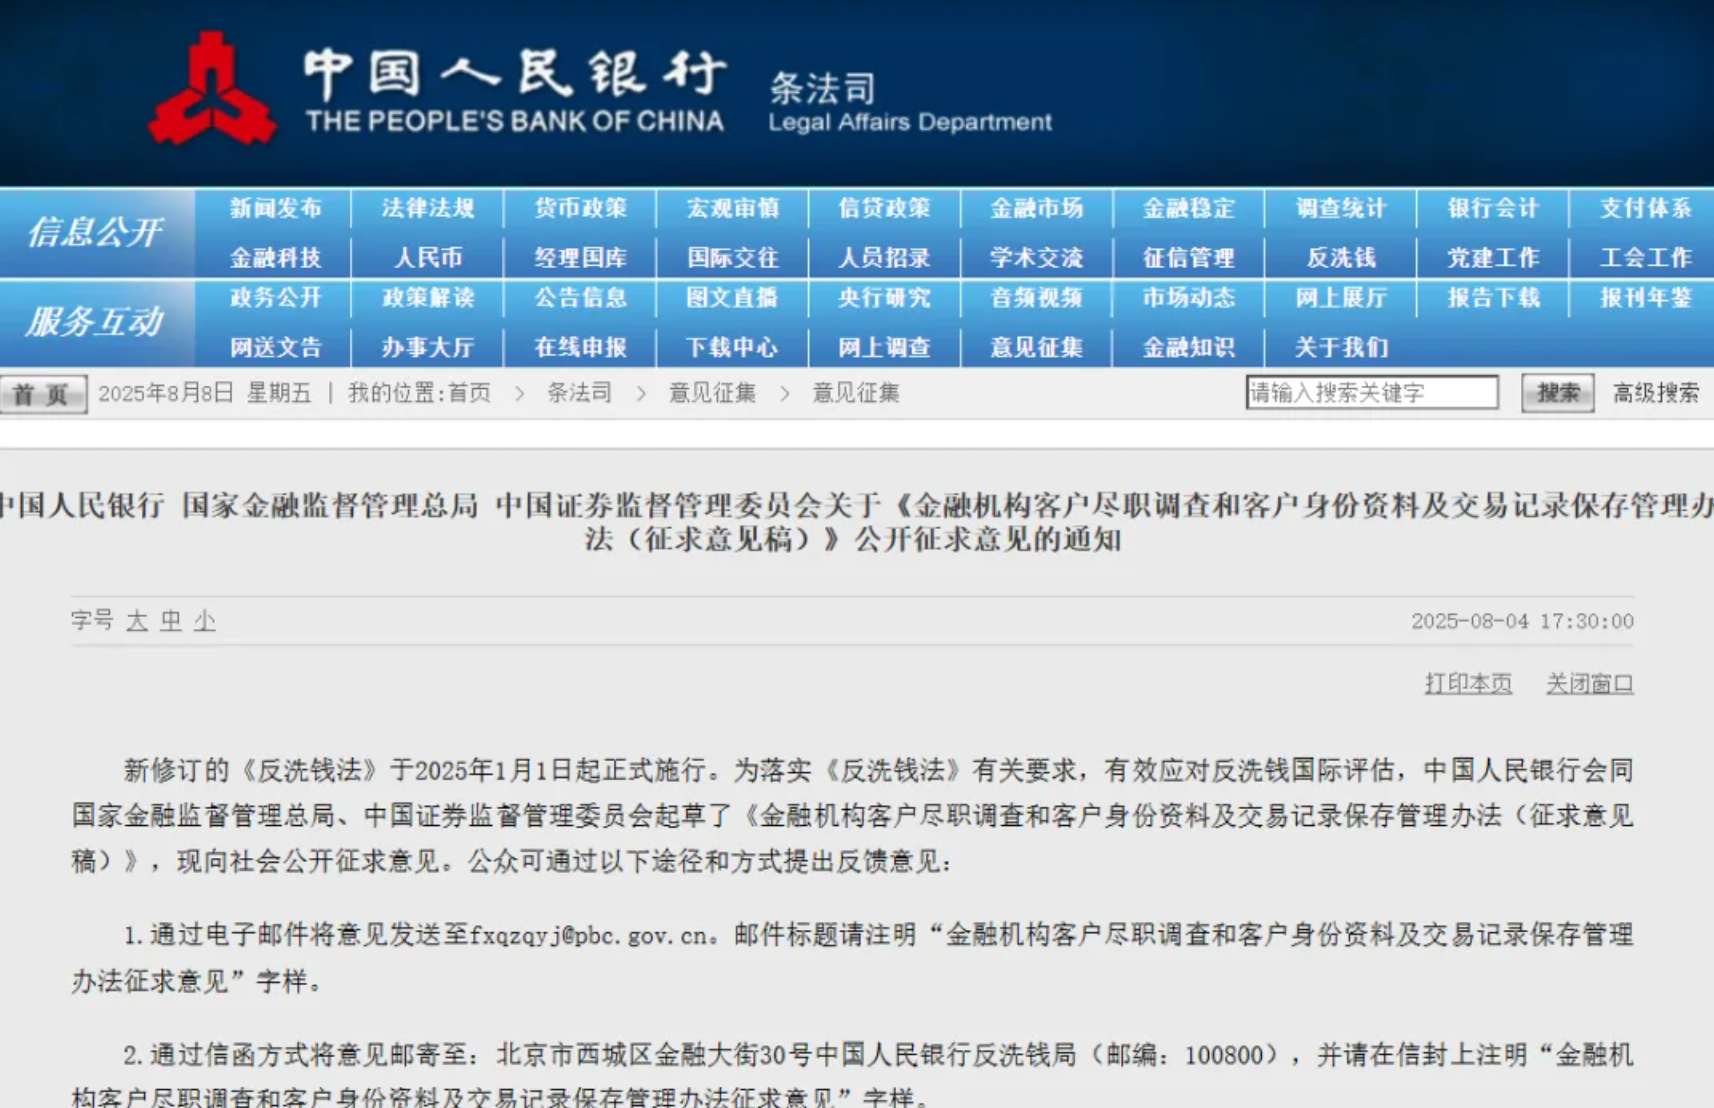Focus the search keyword input field

coord(1372,392)
